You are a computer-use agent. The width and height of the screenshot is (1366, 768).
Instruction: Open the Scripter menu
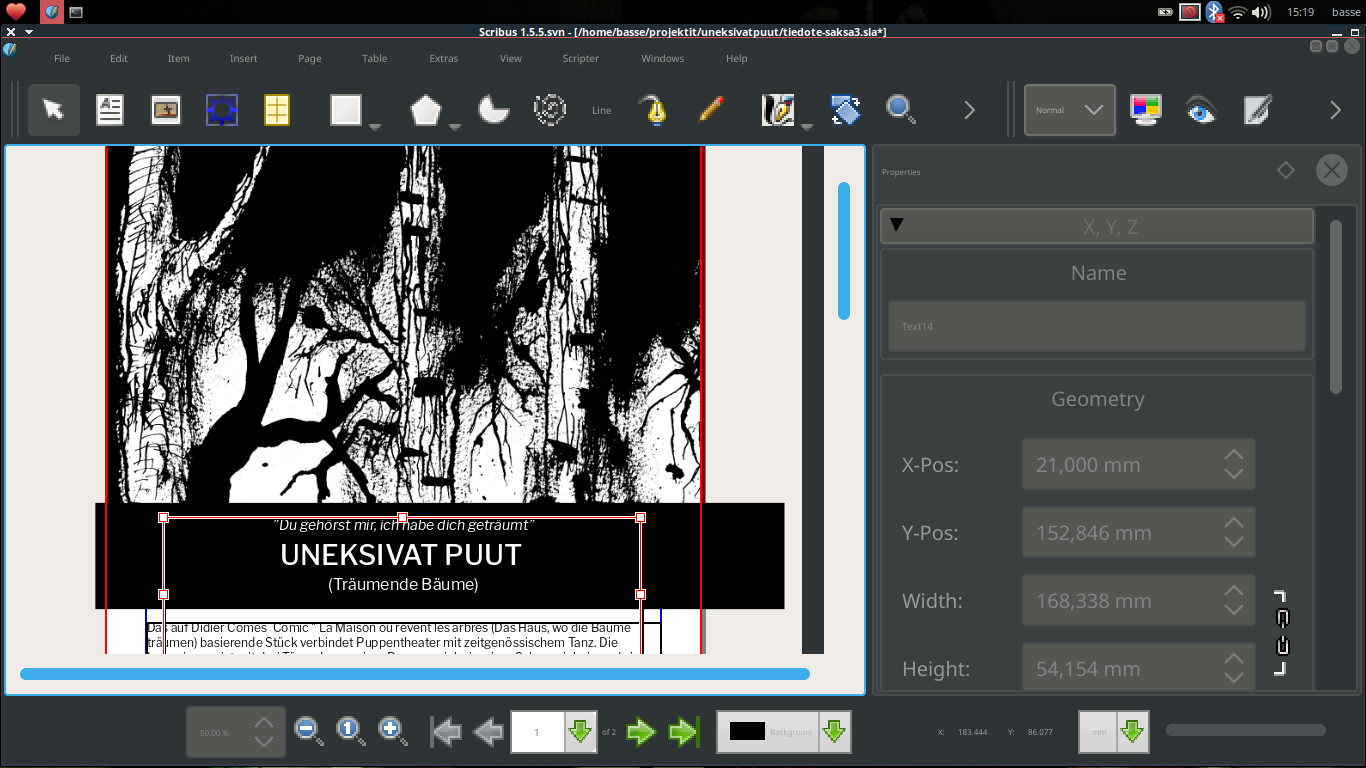coord(580,58)
